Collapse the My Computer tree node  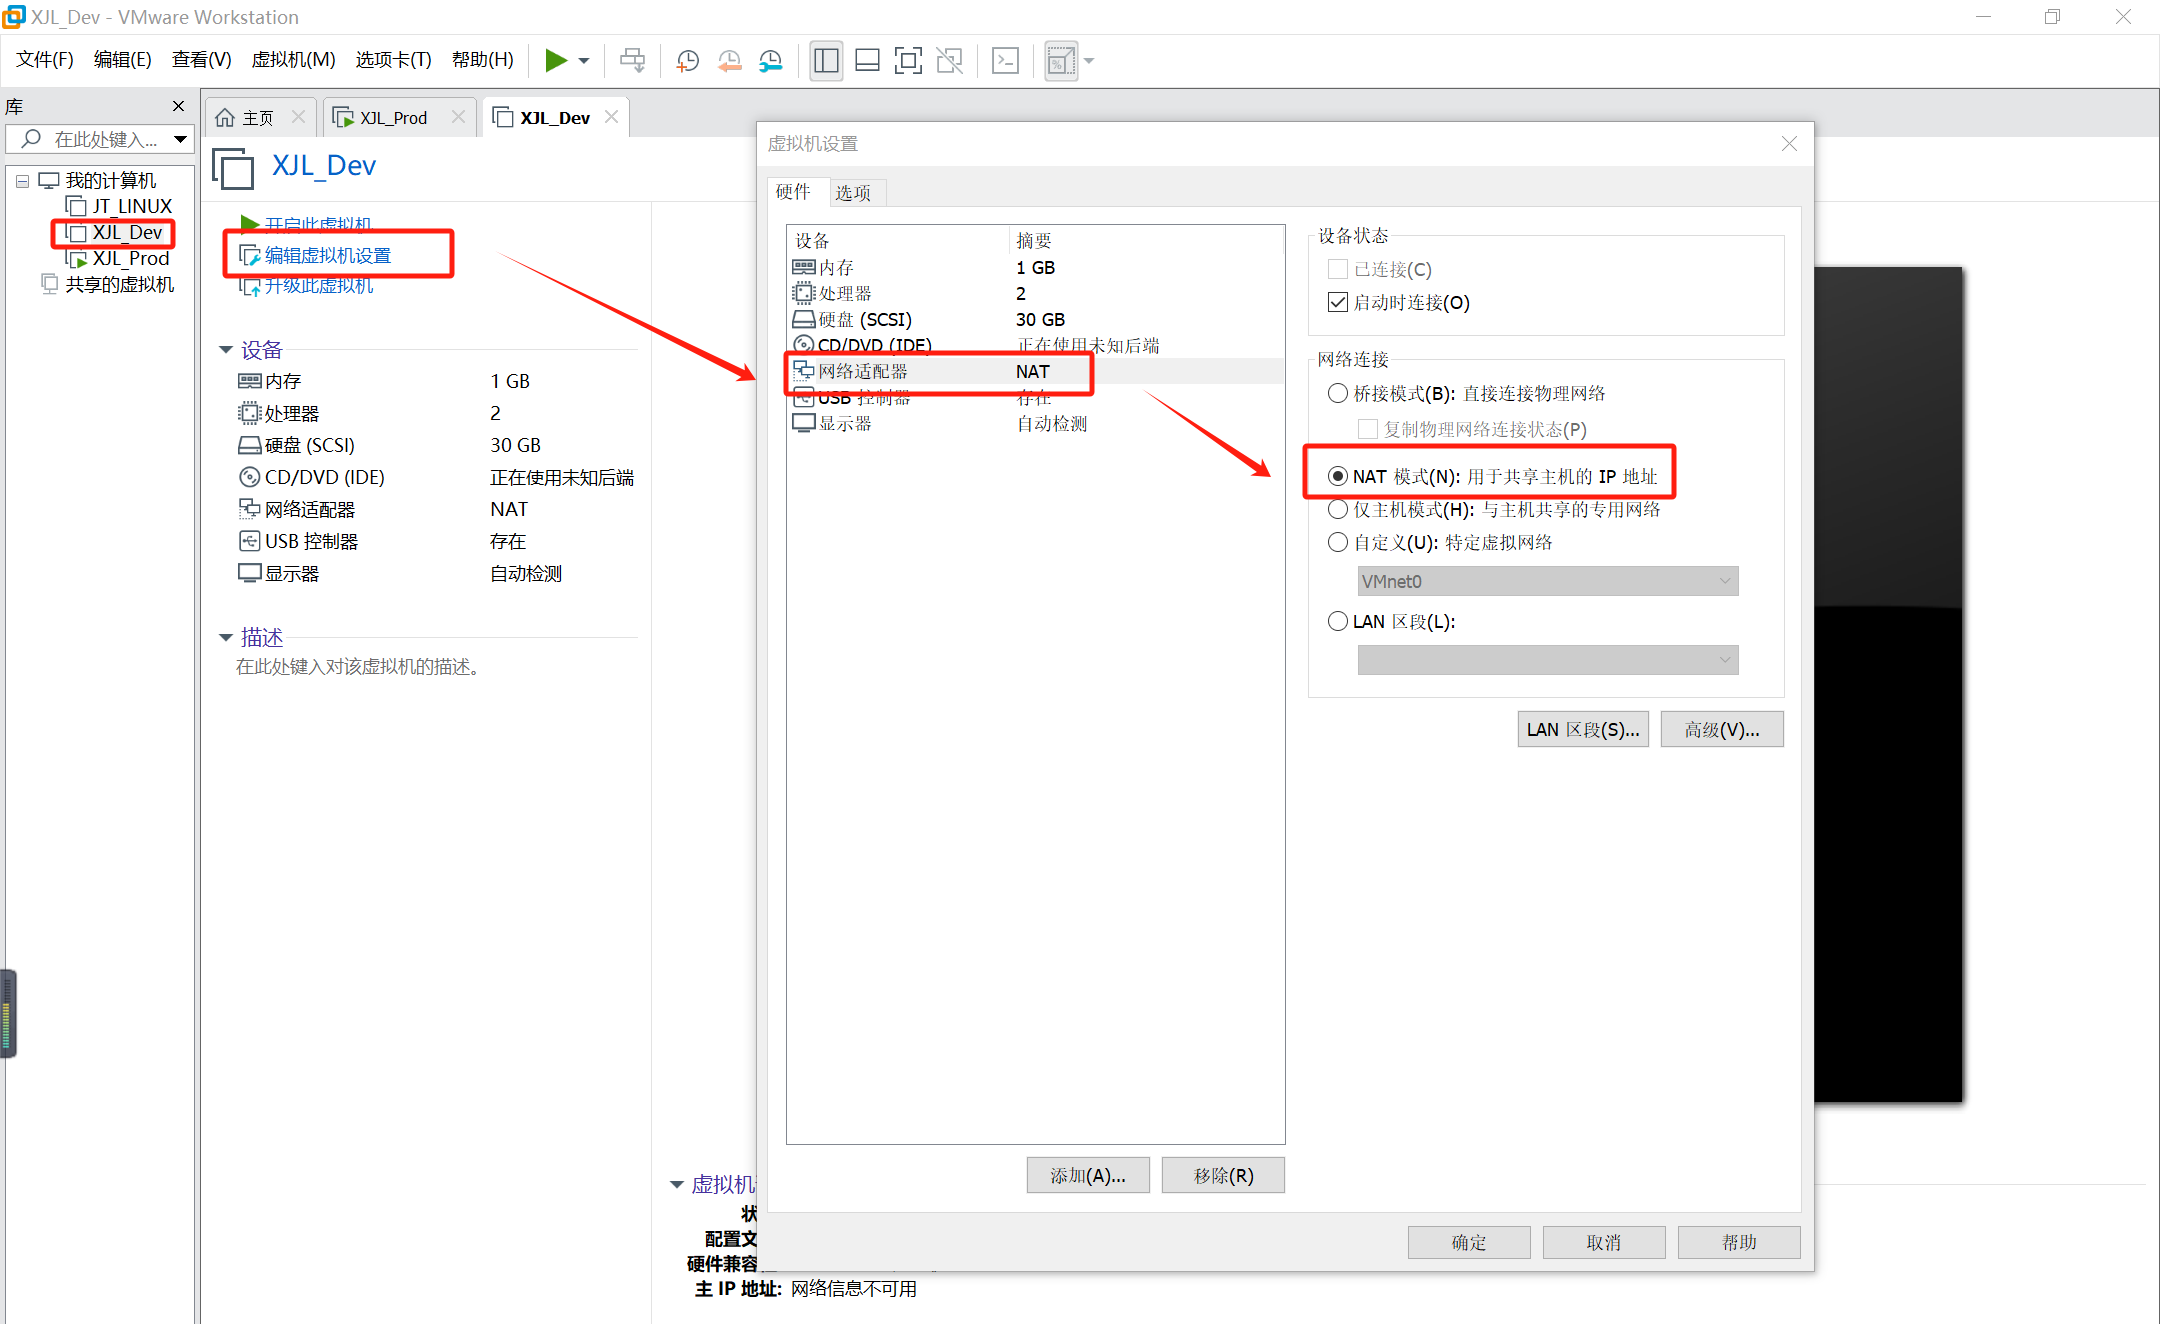tap(22, 181)
